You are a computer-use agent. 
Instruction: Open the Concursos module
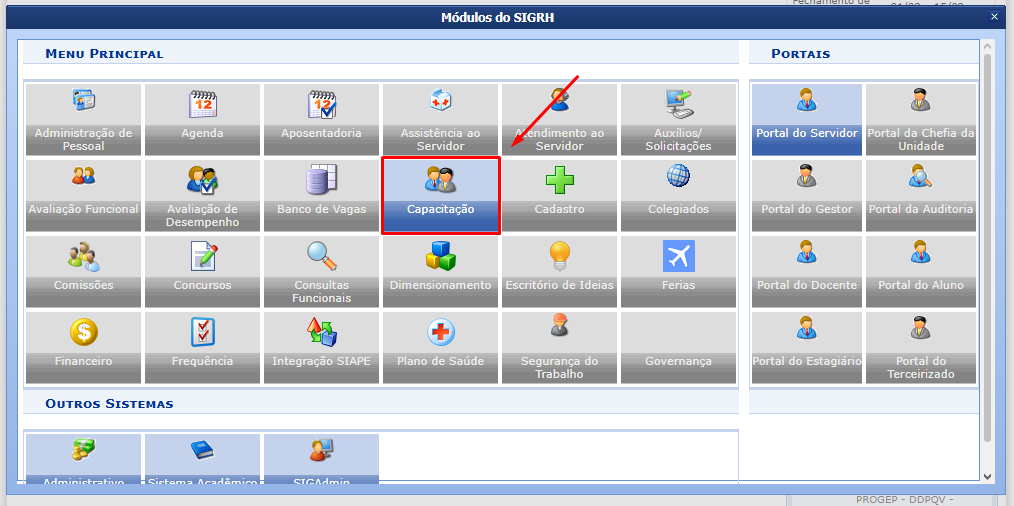(202, 272)
